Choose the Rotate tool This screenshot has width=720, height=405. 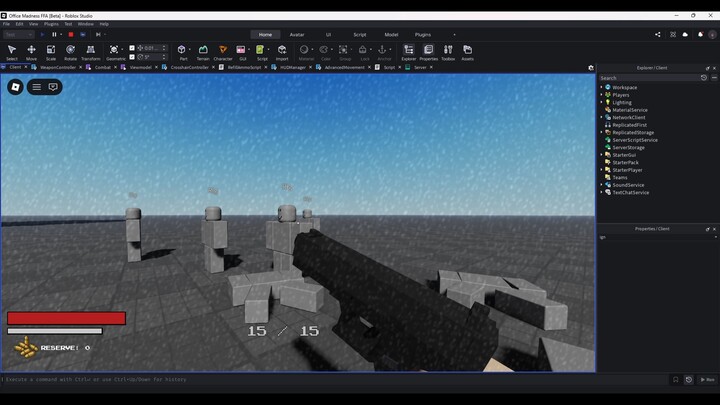click(x=70, y=52)
